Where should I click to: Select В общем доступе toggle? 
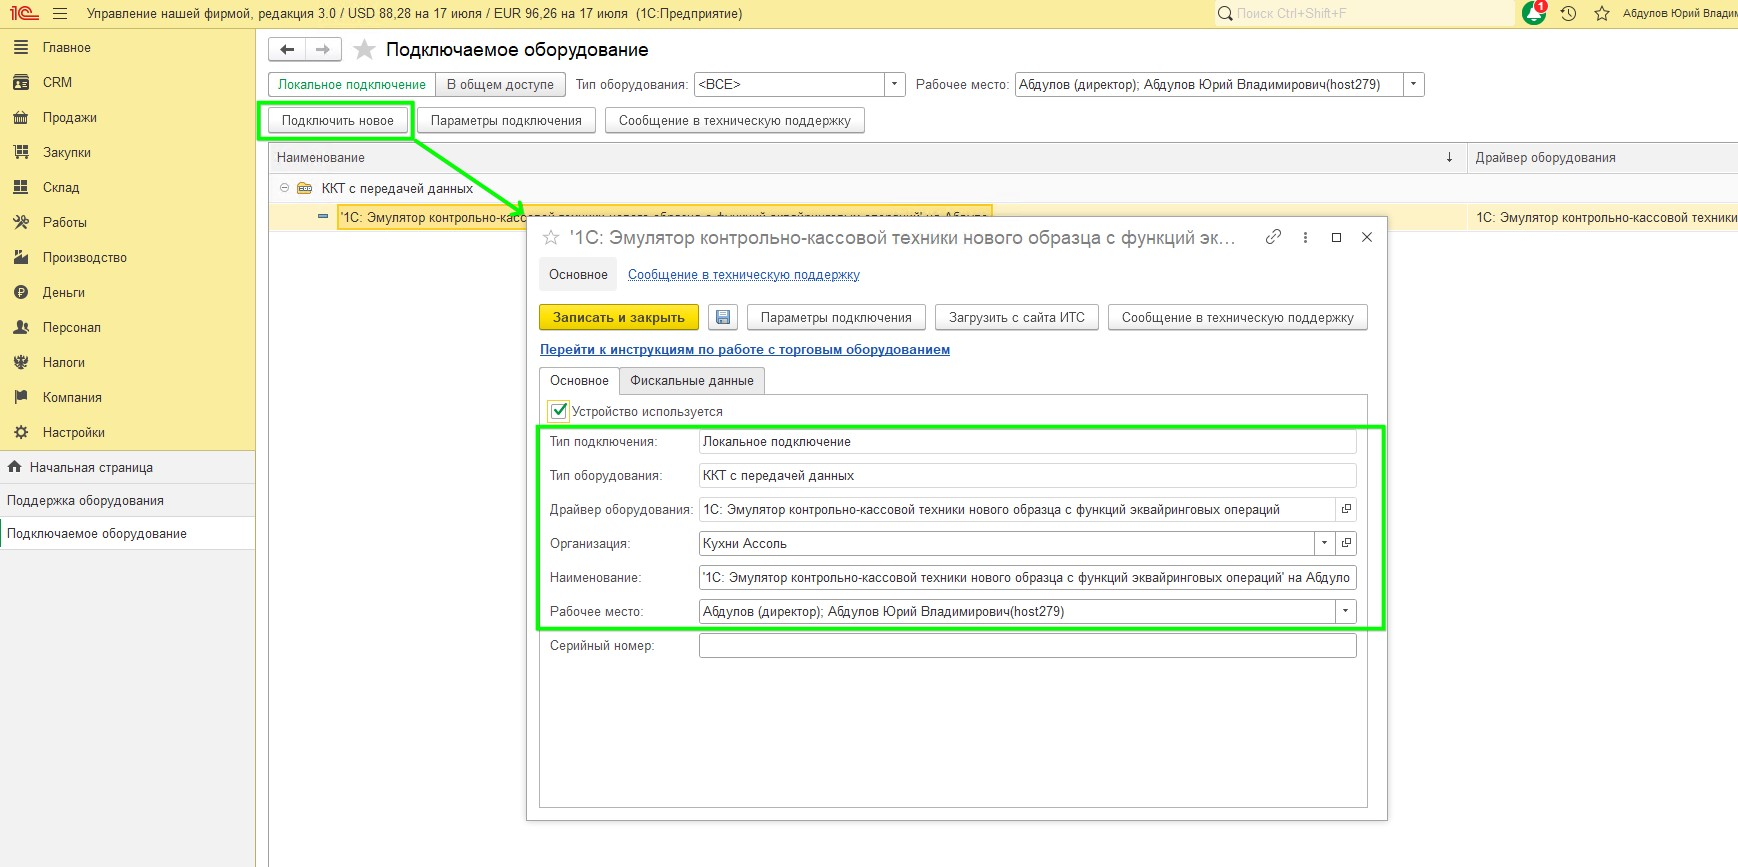pyautogui.click(x=500, y=85)
